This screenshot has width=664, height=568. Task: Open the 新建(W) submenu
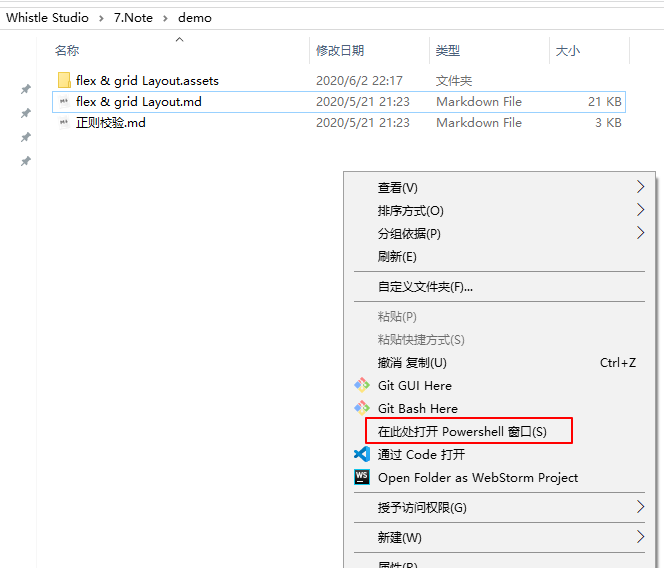pos(500,537)
